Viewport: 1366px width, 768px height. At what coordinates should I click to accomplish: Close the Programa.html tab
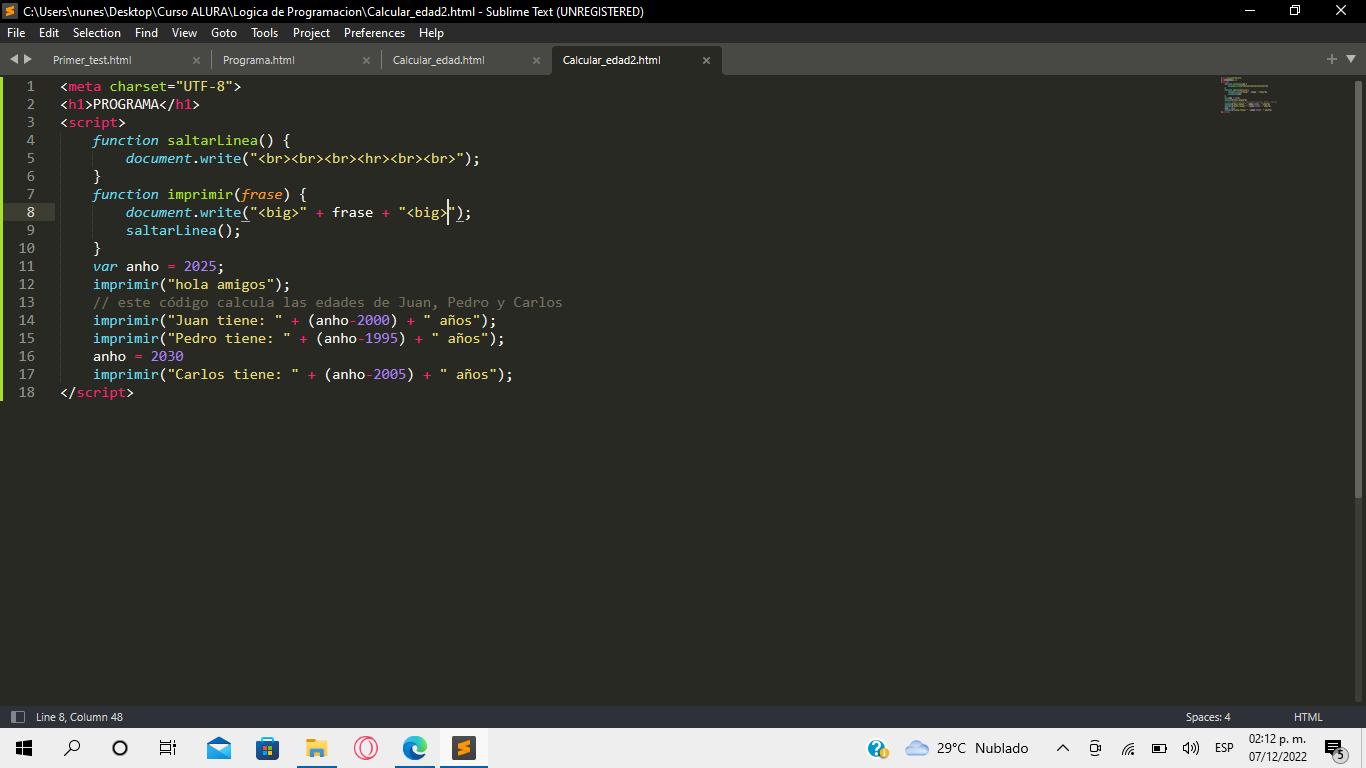[x=366, y=60]
